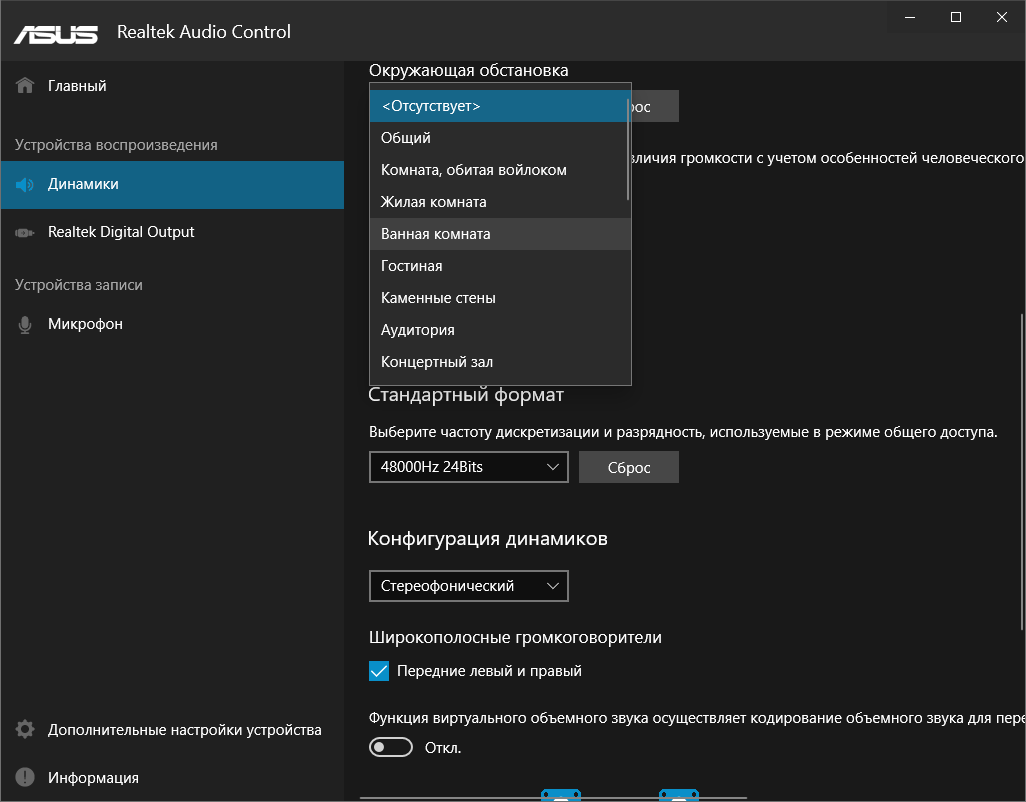Pick Каменные стены in the list
This screenshot has height=802, width=1026.
tap(438, 298)
